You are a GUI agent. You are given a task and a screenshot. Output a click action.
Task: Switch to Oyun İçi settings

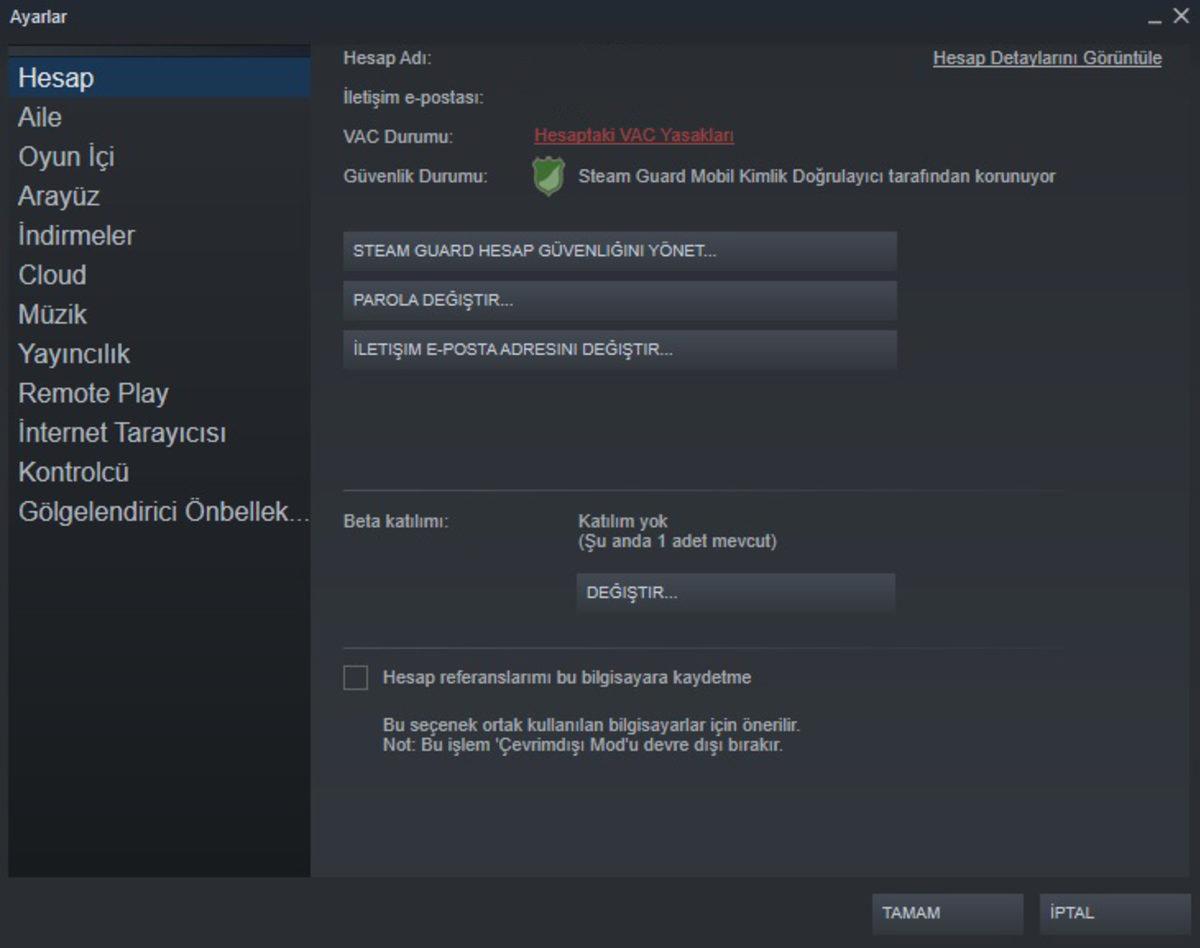tap(65, 156)
